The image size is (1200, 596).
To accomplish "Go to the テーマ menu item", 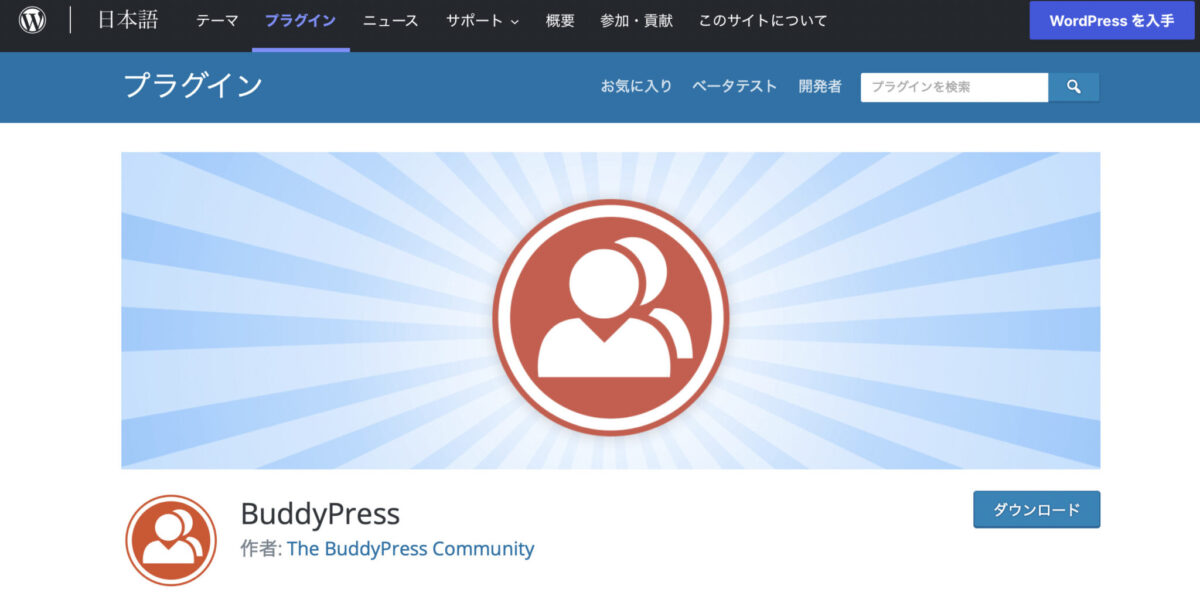I will point(217,21).
